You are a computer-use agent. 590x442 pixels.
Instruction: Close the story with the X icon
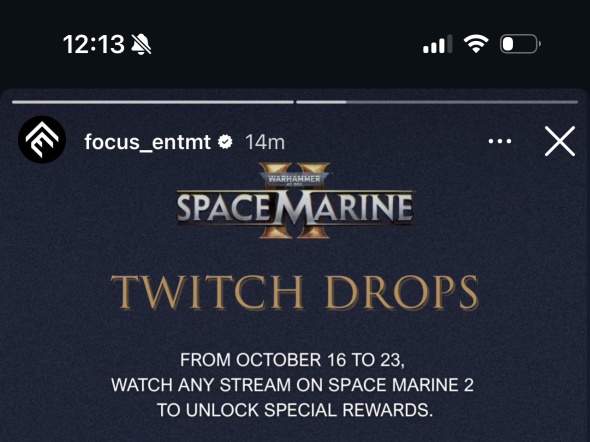click(x=560, y=141)
